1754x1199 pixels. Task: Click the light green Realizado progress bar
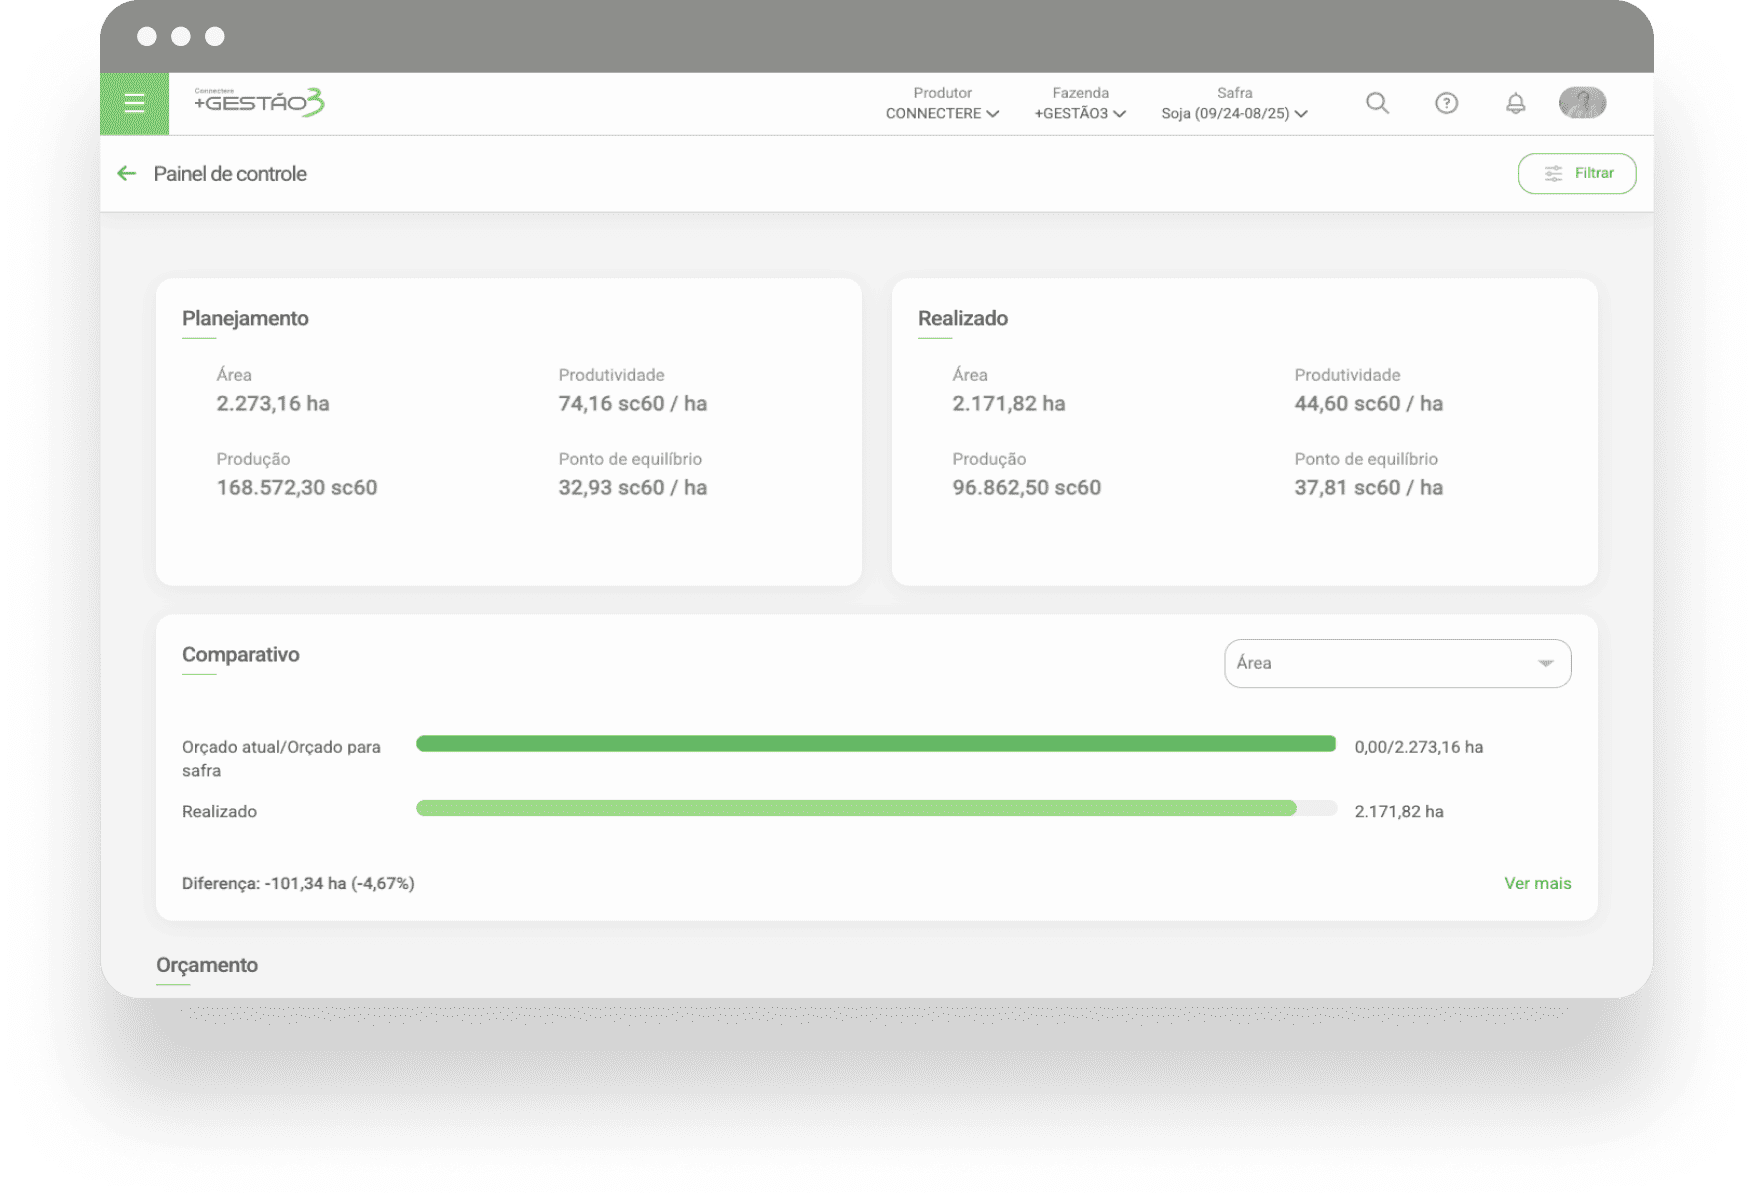click(856, 809)
